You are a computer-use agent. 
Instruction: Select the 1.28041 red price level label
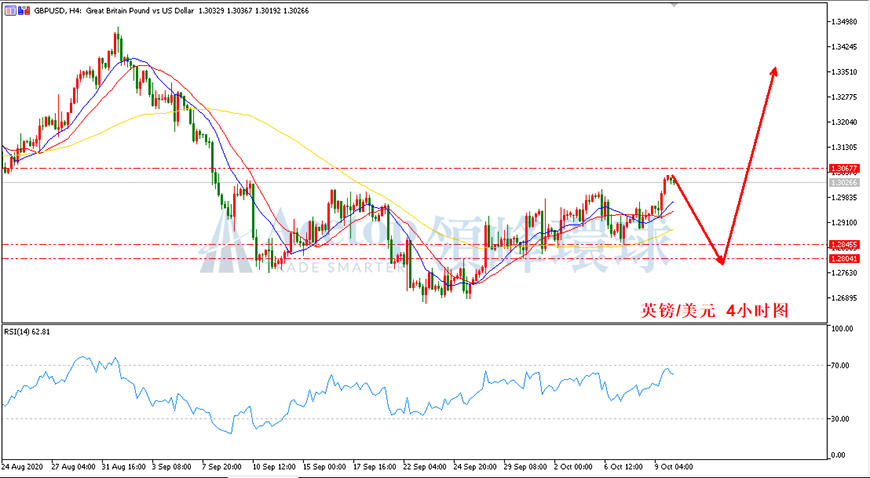(844, 259)
